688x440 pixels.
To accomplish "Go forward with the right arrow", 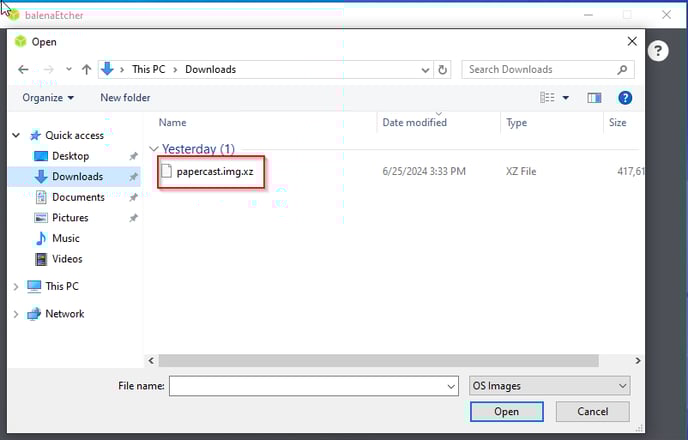I will [x=49, y=69].
